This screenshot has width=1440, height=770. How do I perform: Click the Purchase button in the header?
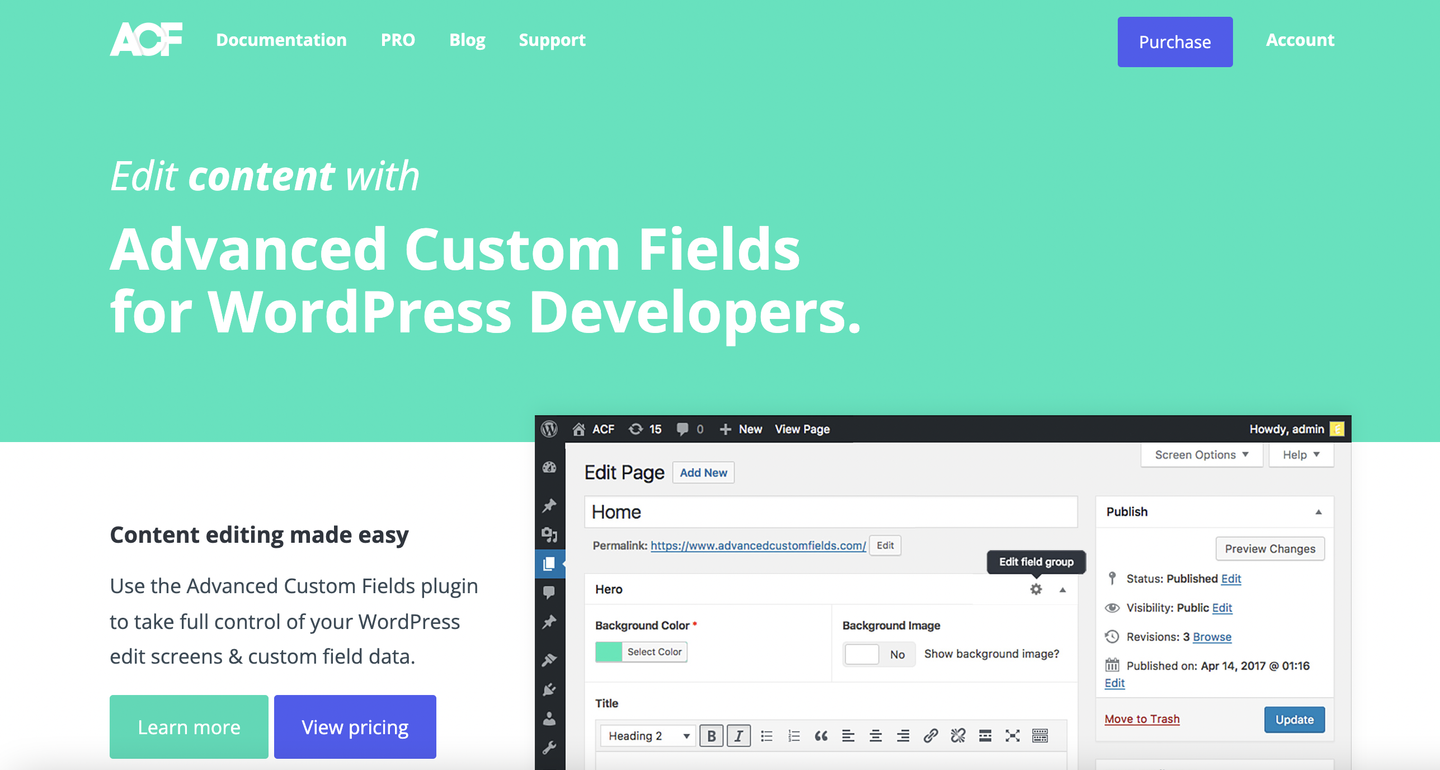[1175, 42]
